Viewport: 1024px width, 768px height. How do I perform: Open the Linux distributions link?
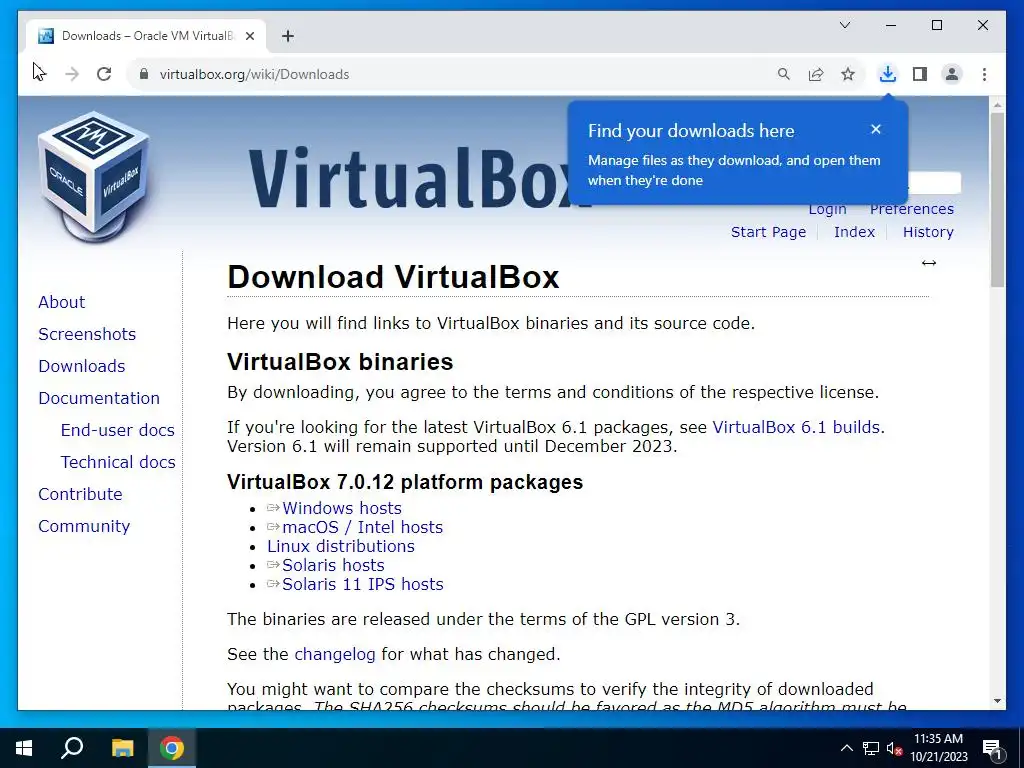(341, 546)
